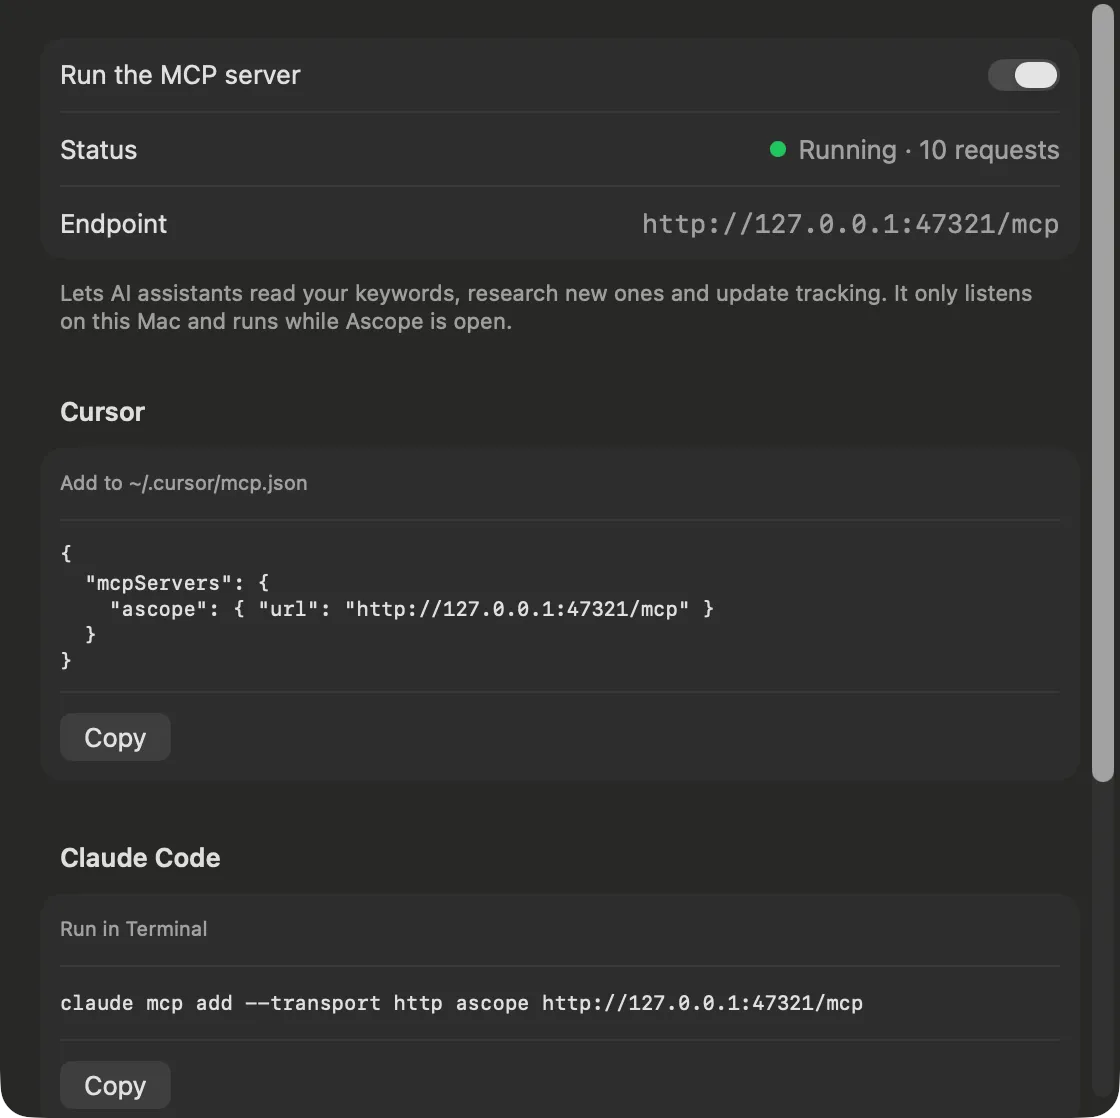Copy the Claude Code terminal command
Screen dimensions: 1120x1118
[115, 1084]
